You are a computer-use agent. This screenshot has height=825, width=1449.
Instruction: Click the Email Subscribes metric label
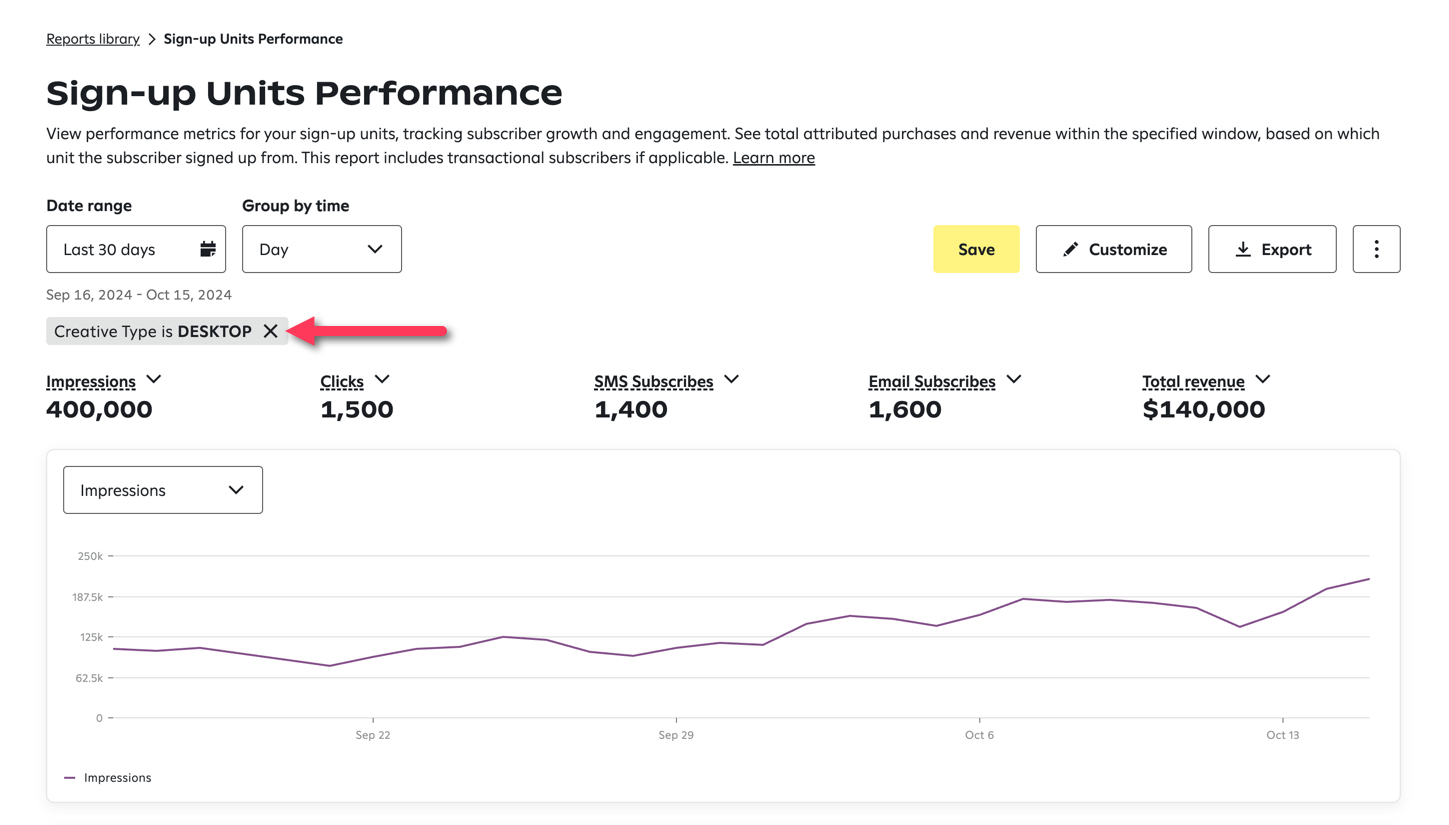pos(932,381)
